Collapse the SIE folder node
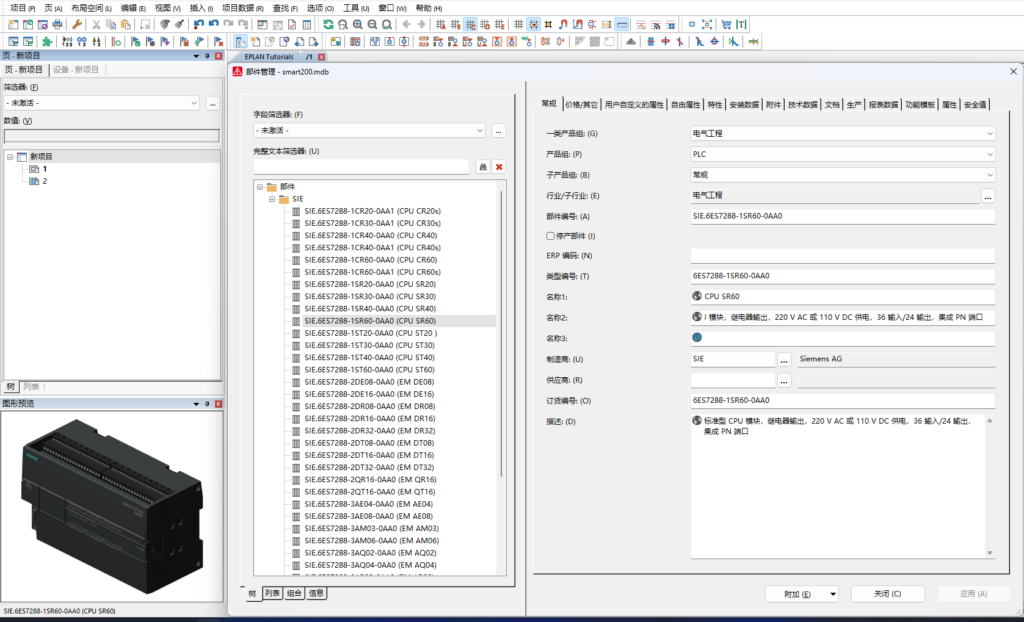Viewport: 1024px width, 622px height. coord(272,199)
